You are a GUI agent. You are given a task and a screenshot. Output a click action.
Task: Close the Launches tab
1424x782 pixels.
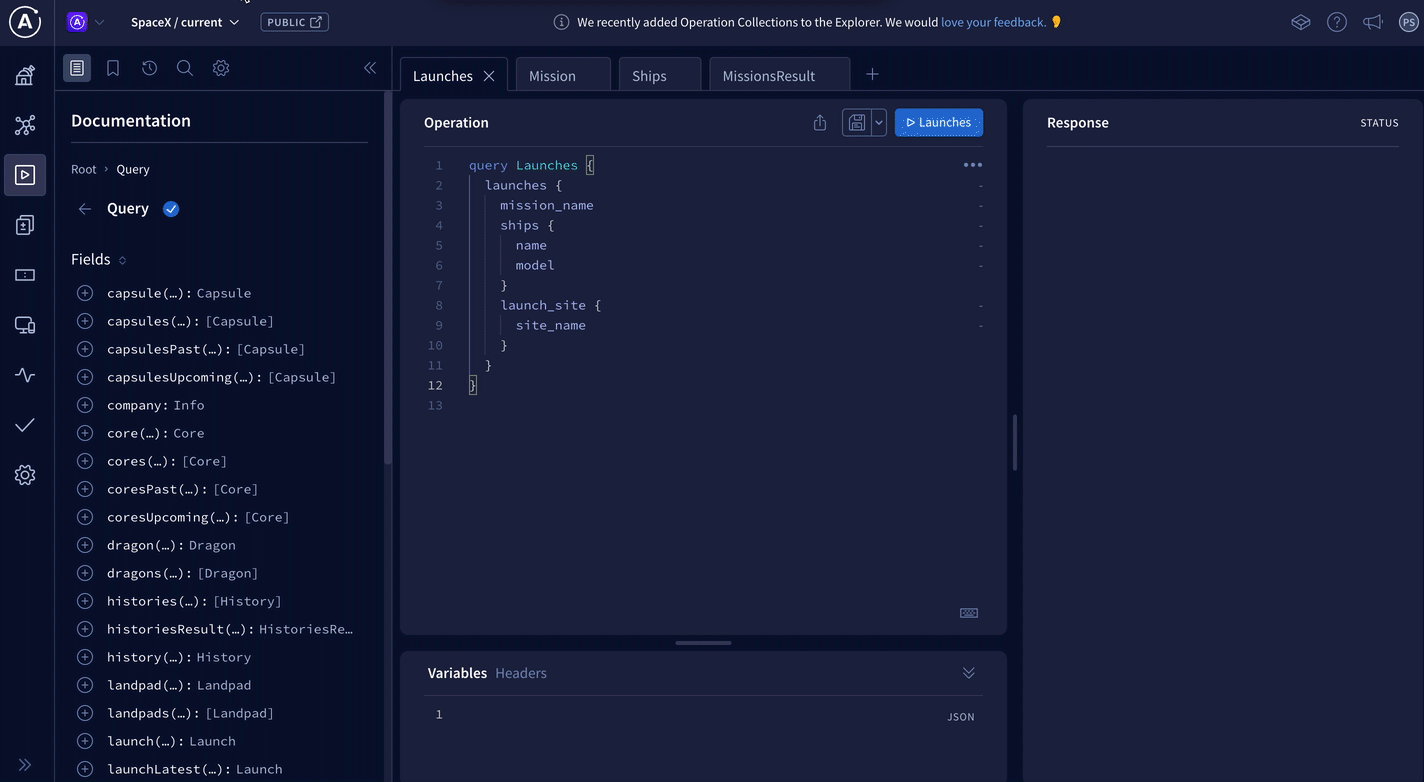point(489,76)
